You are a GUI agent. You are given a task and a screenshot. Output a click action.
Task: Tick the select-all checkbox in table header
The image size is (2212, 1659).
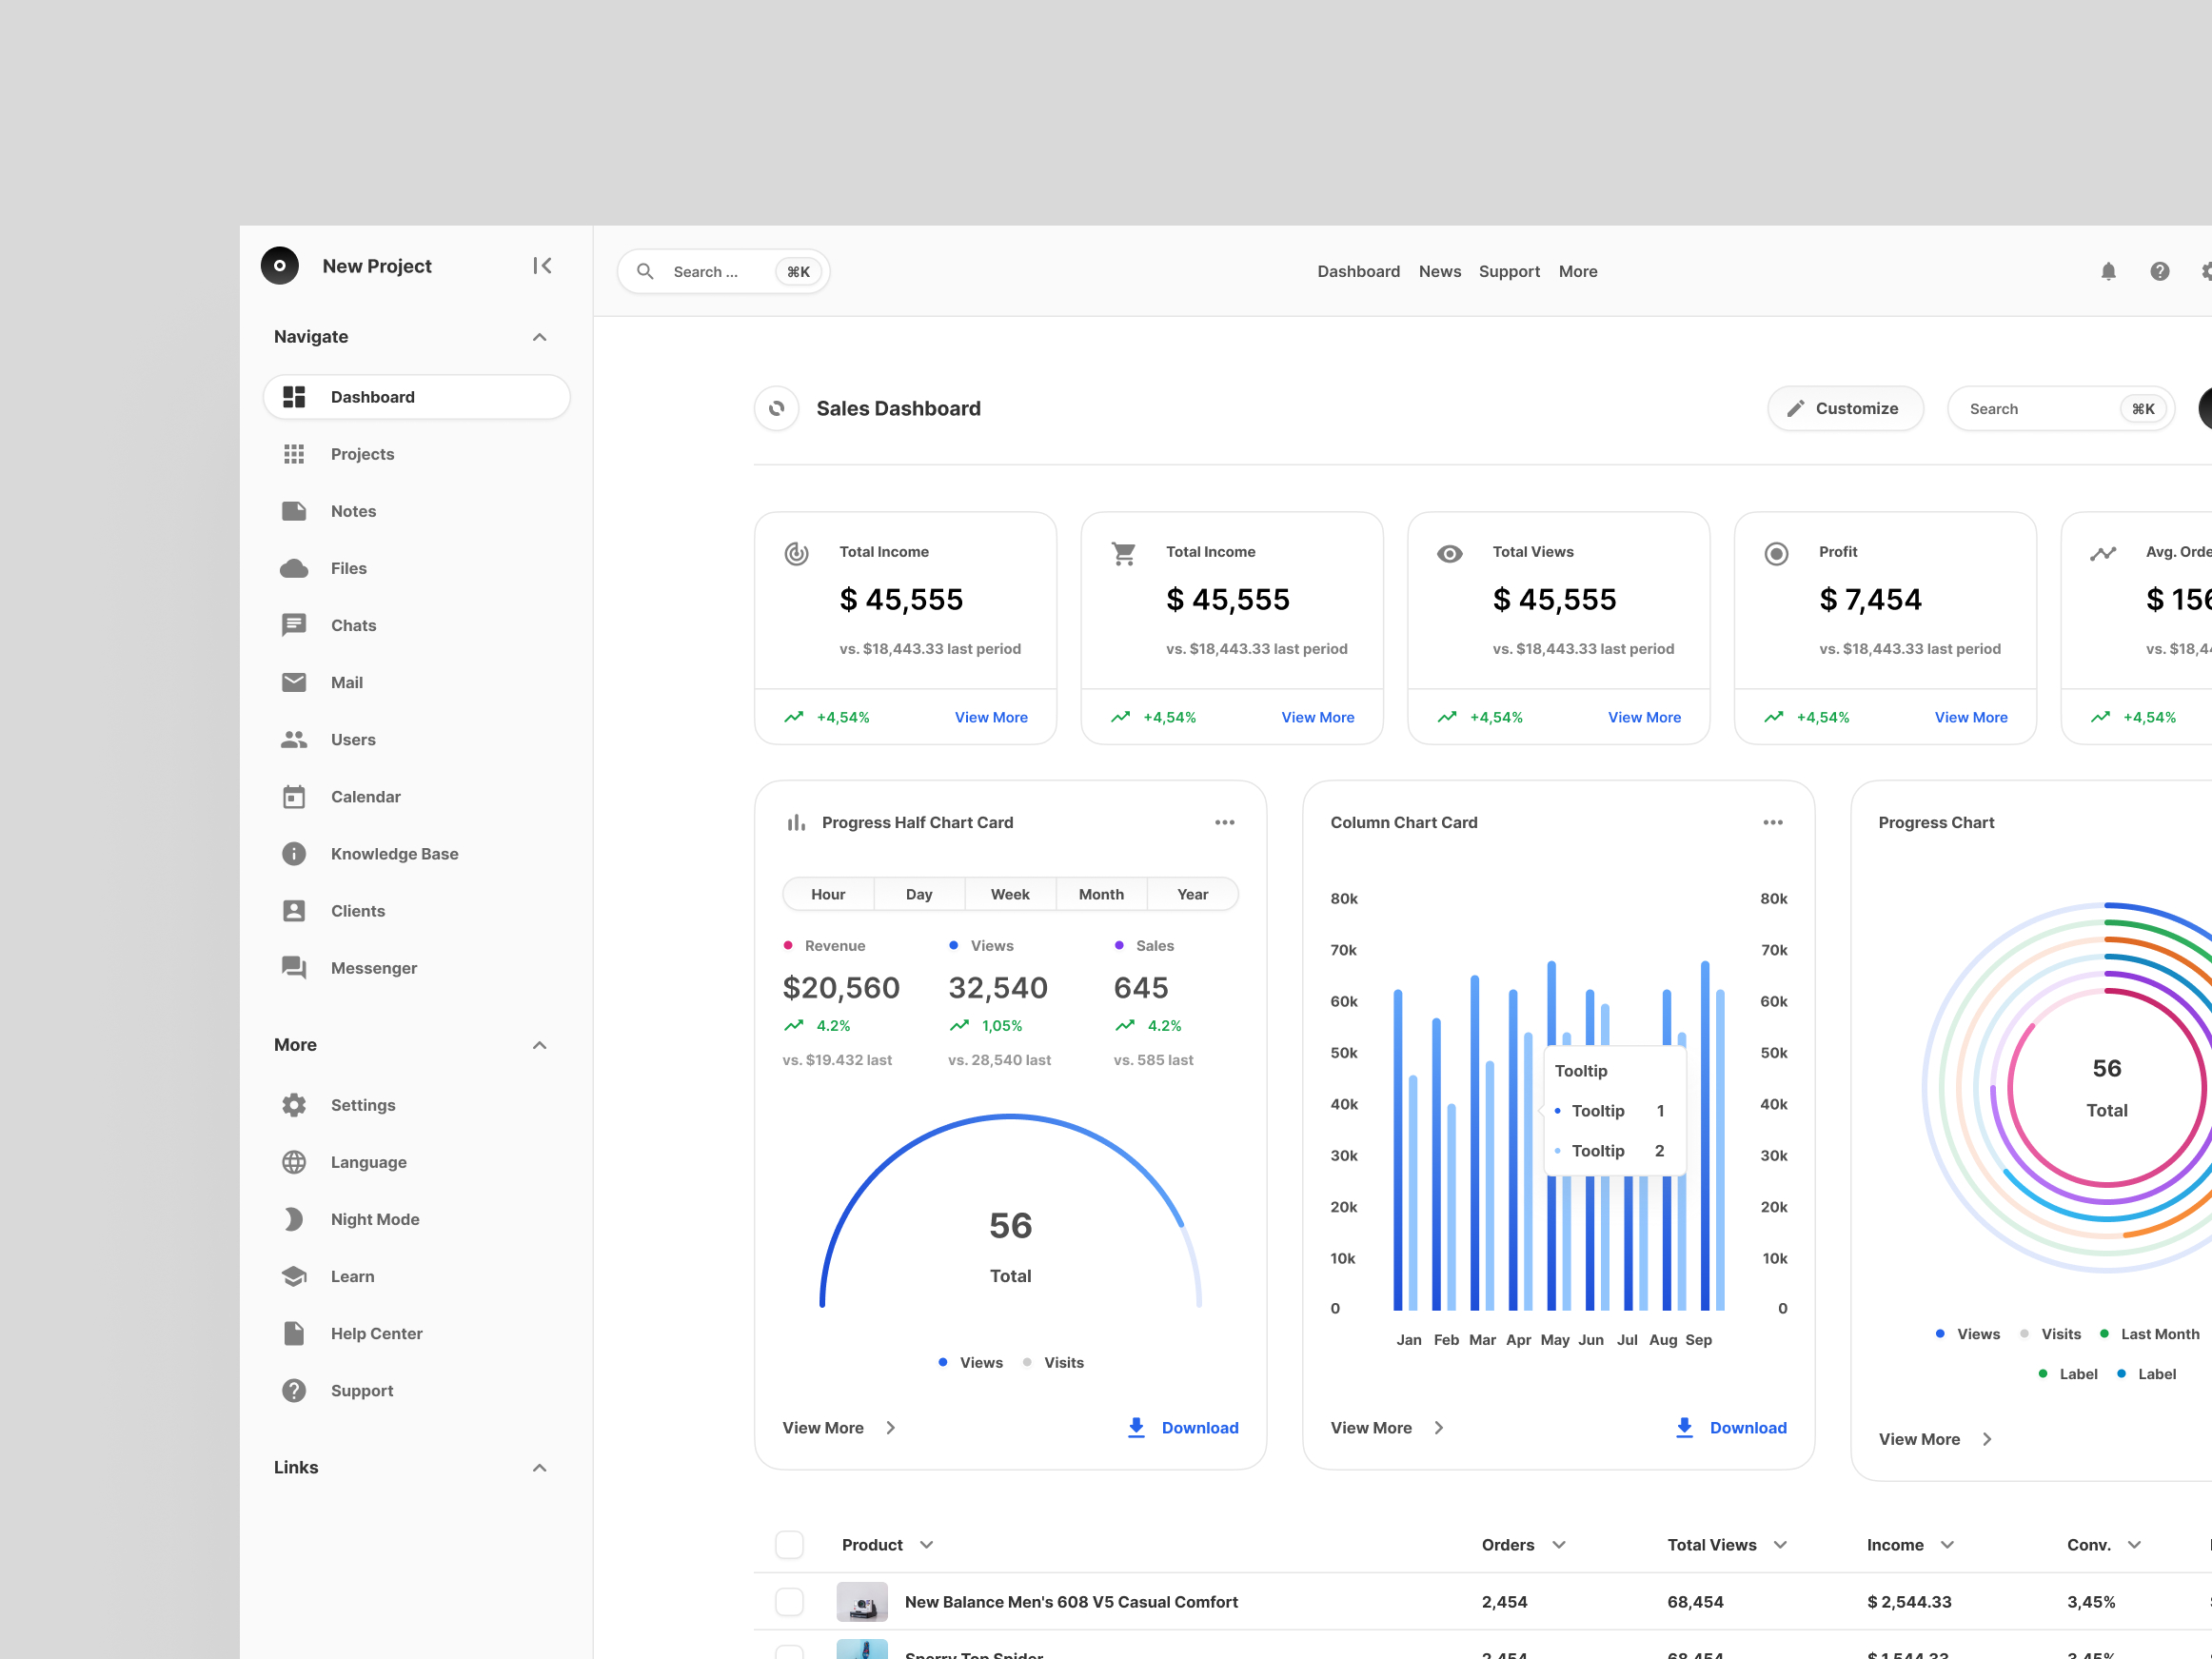[x=789, y=1544]
